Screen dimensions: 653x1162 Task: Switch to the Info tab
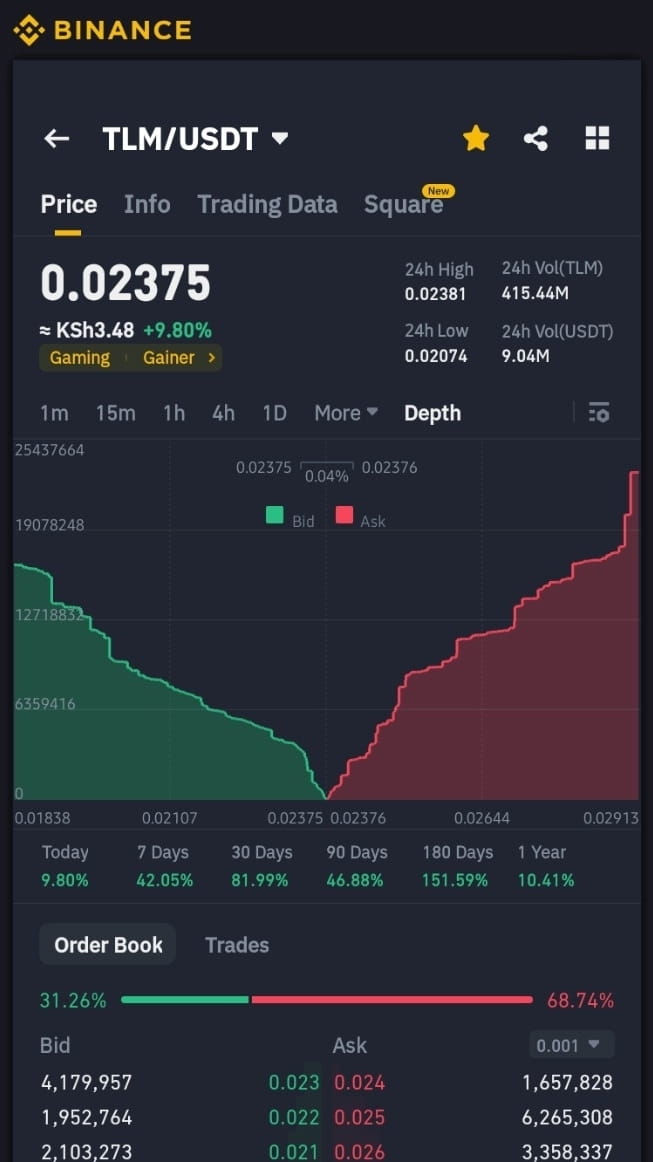147,205
